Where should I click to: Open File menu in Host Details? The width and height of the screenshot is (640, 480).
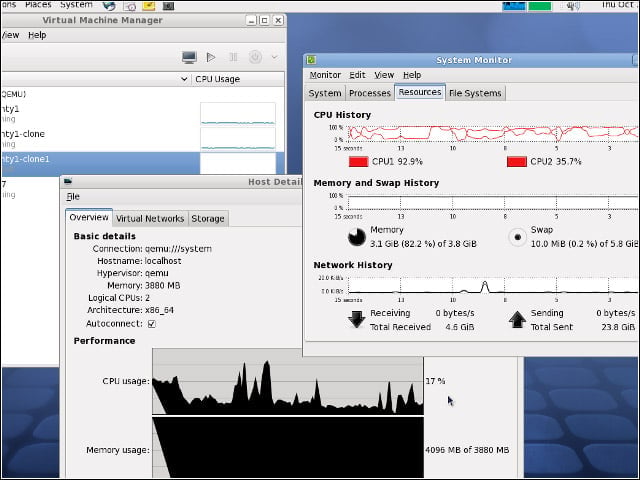point(73,197)
